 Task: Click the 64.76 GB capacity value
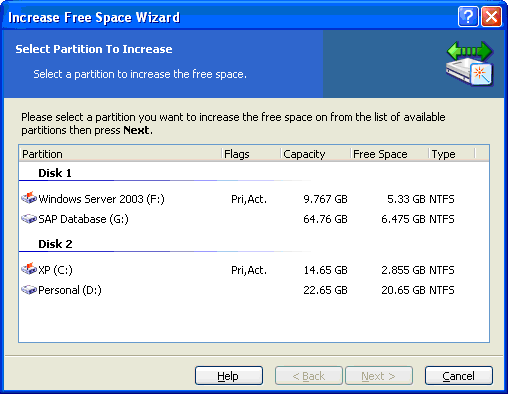click(x=325, y=219)
